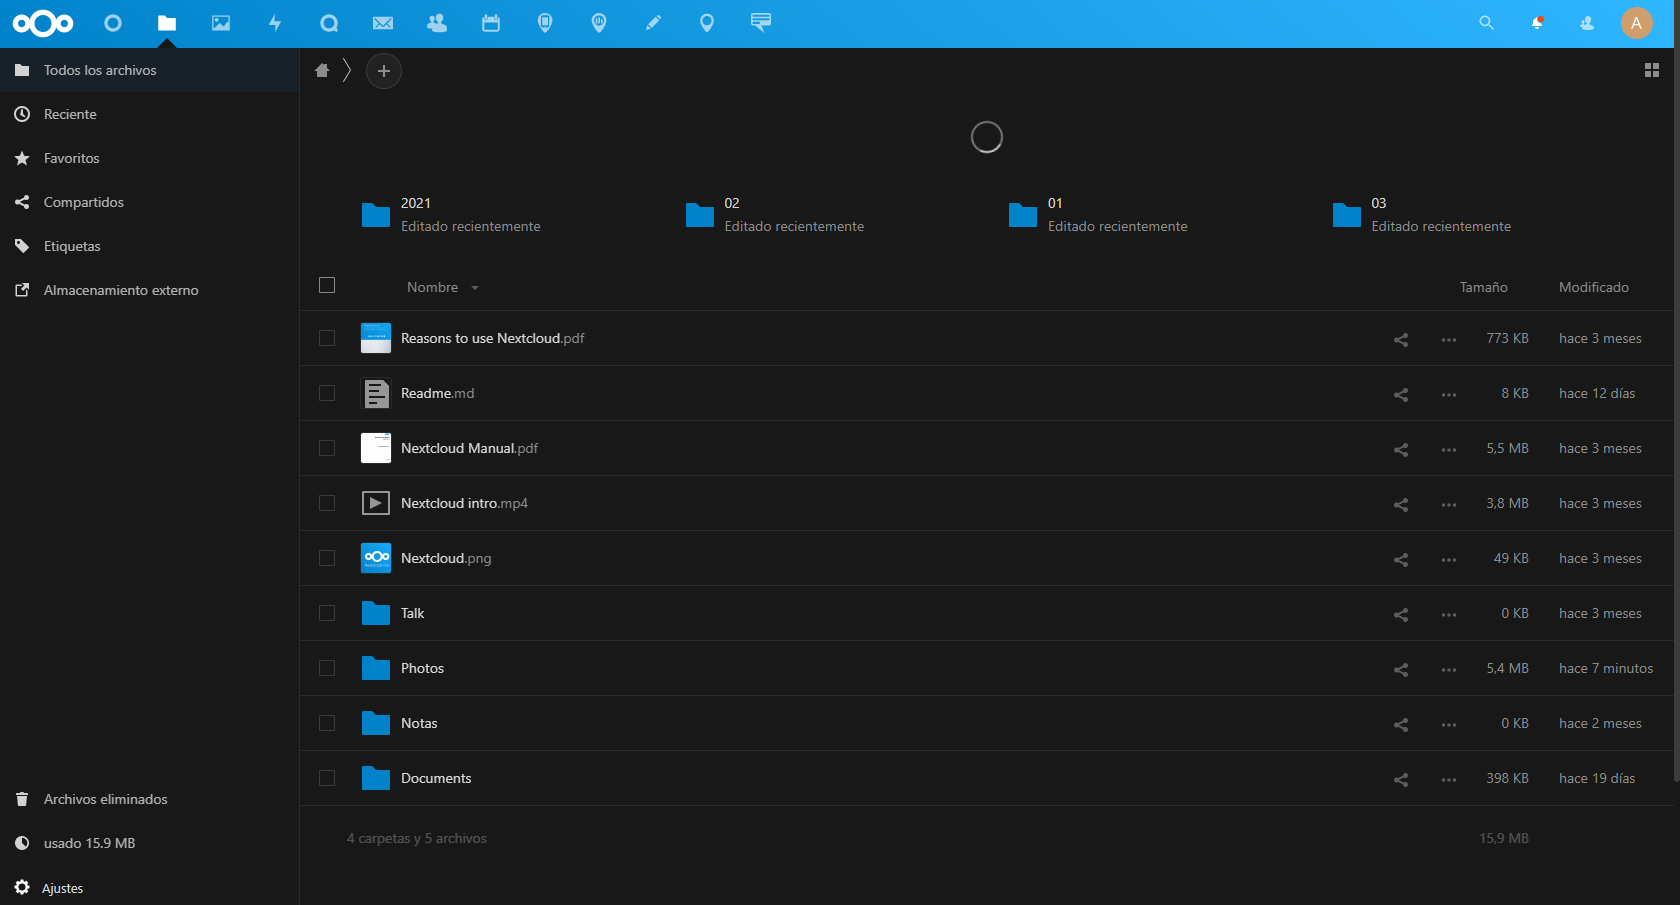
Task: Open the Notes pencil icon
Action: click(x=653, y=23)
